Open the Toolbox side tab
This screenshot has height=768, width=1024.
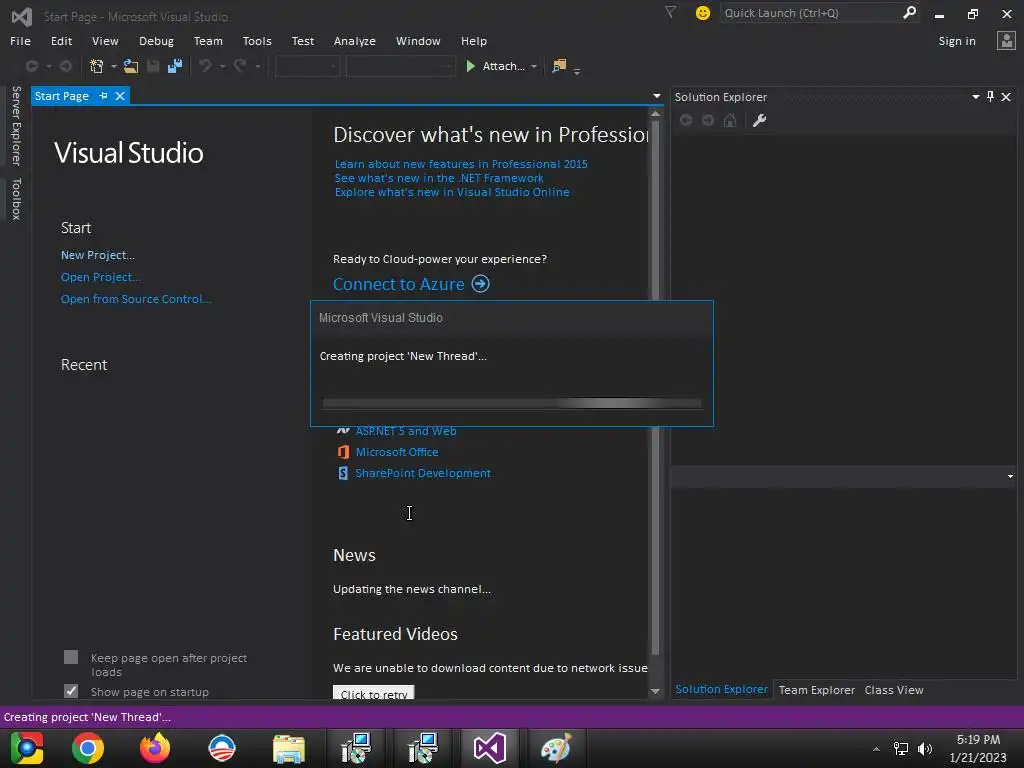[16, 199]
